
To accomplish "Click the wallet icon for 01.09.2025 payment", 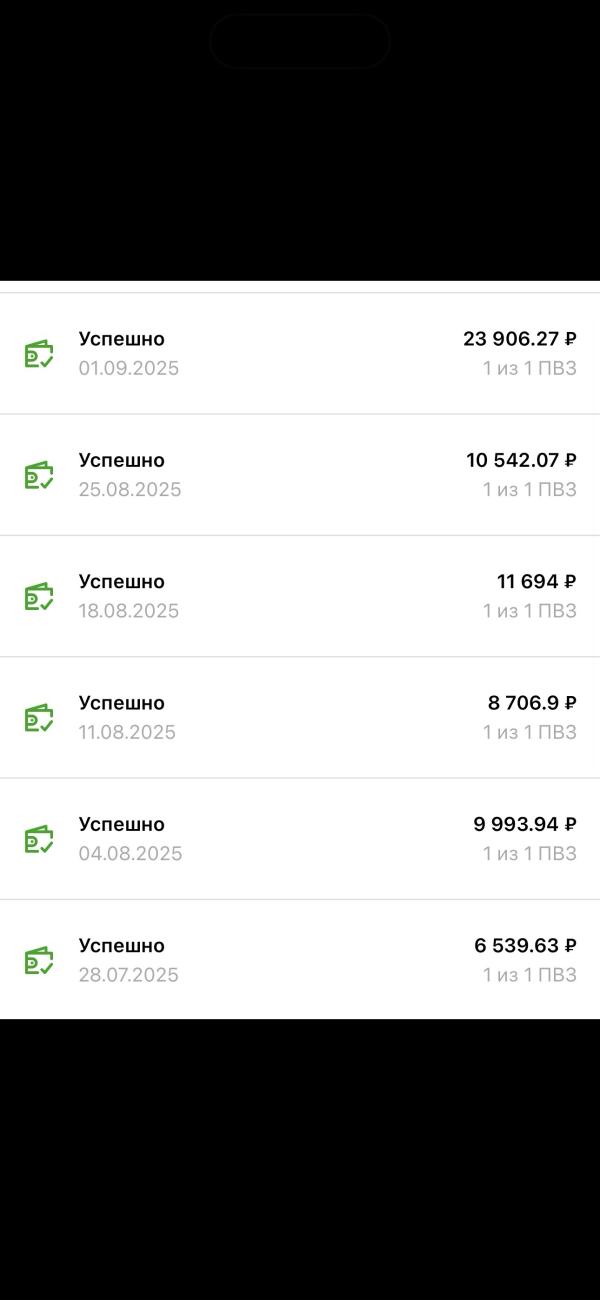I will [x=39, y=354].
